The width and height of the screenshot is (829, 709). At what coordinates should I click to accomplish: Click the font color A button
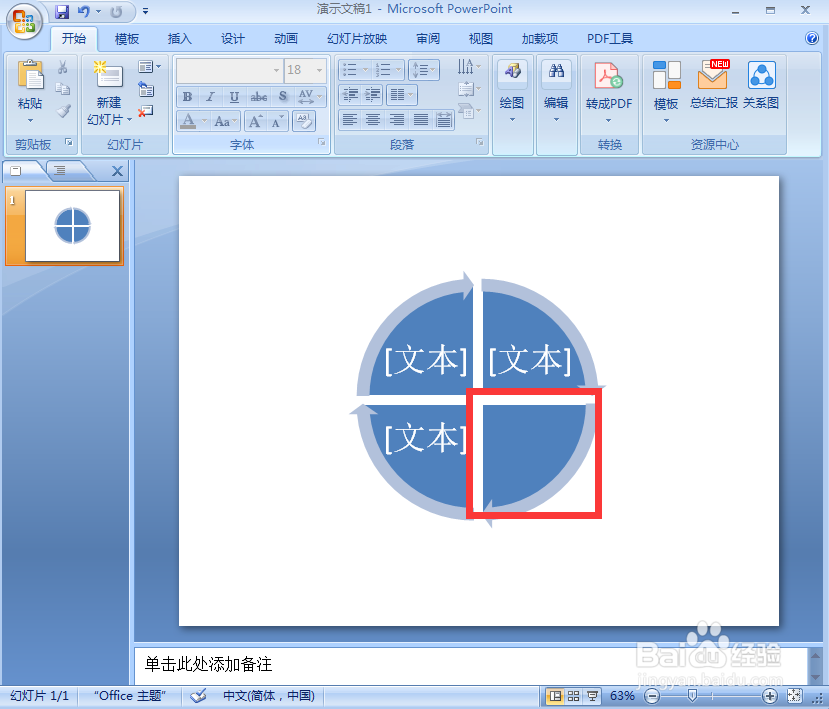point(188,121)
